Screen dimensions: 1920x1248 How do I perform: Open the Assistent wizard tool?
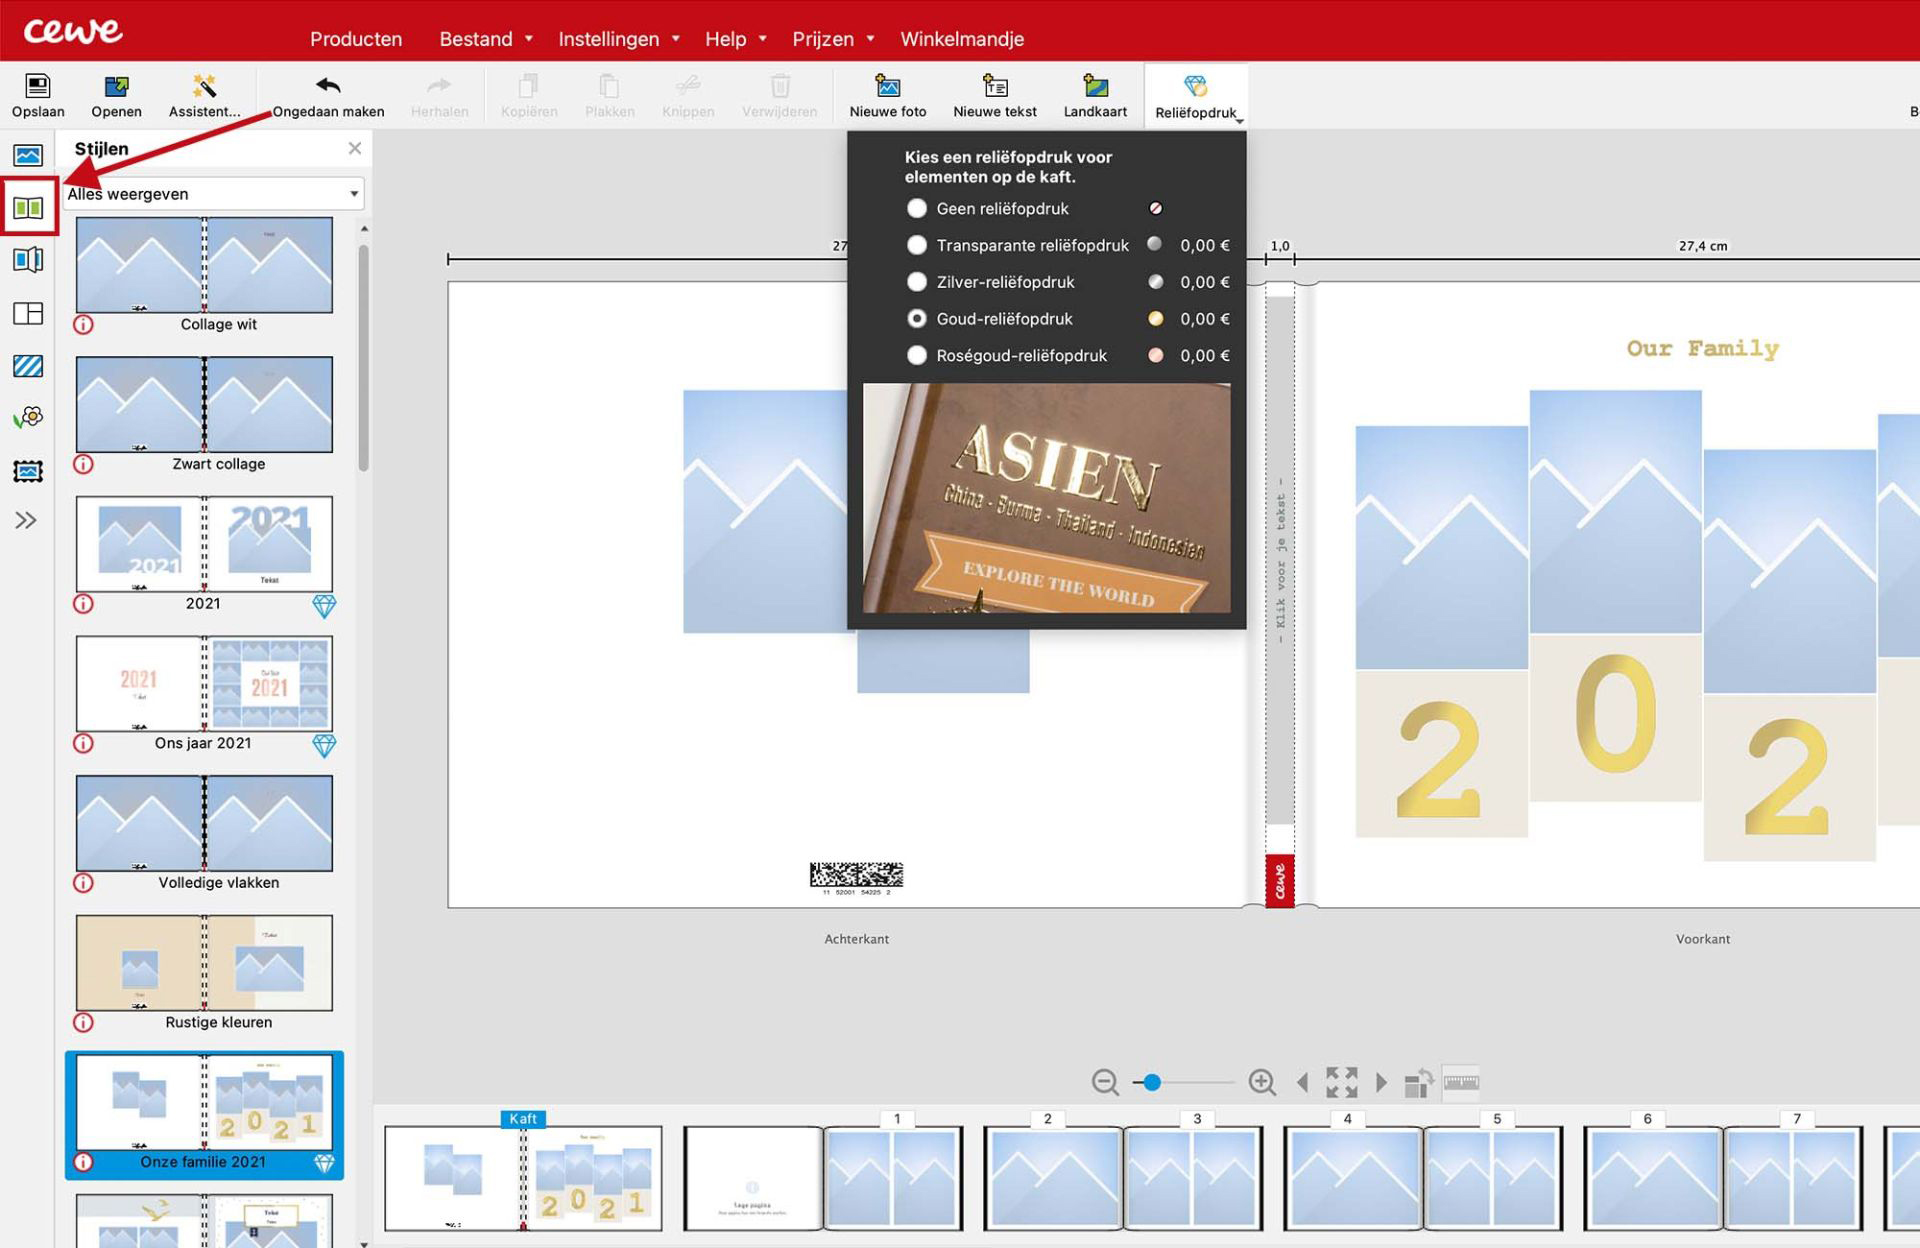pos(204,87)
